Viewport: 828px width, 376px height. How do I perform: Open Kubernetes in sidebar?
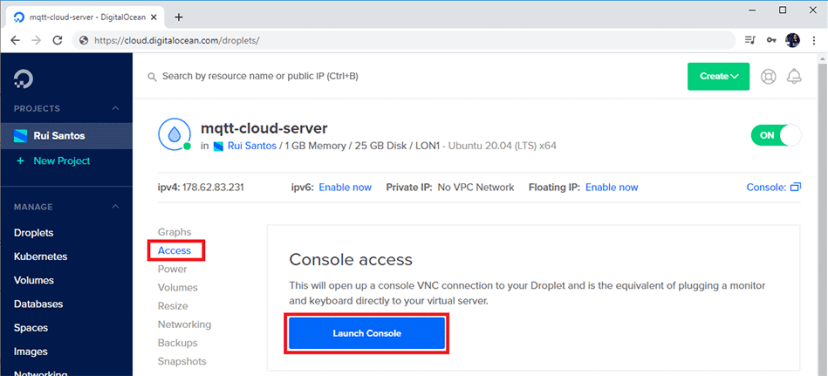click(41, 257)
